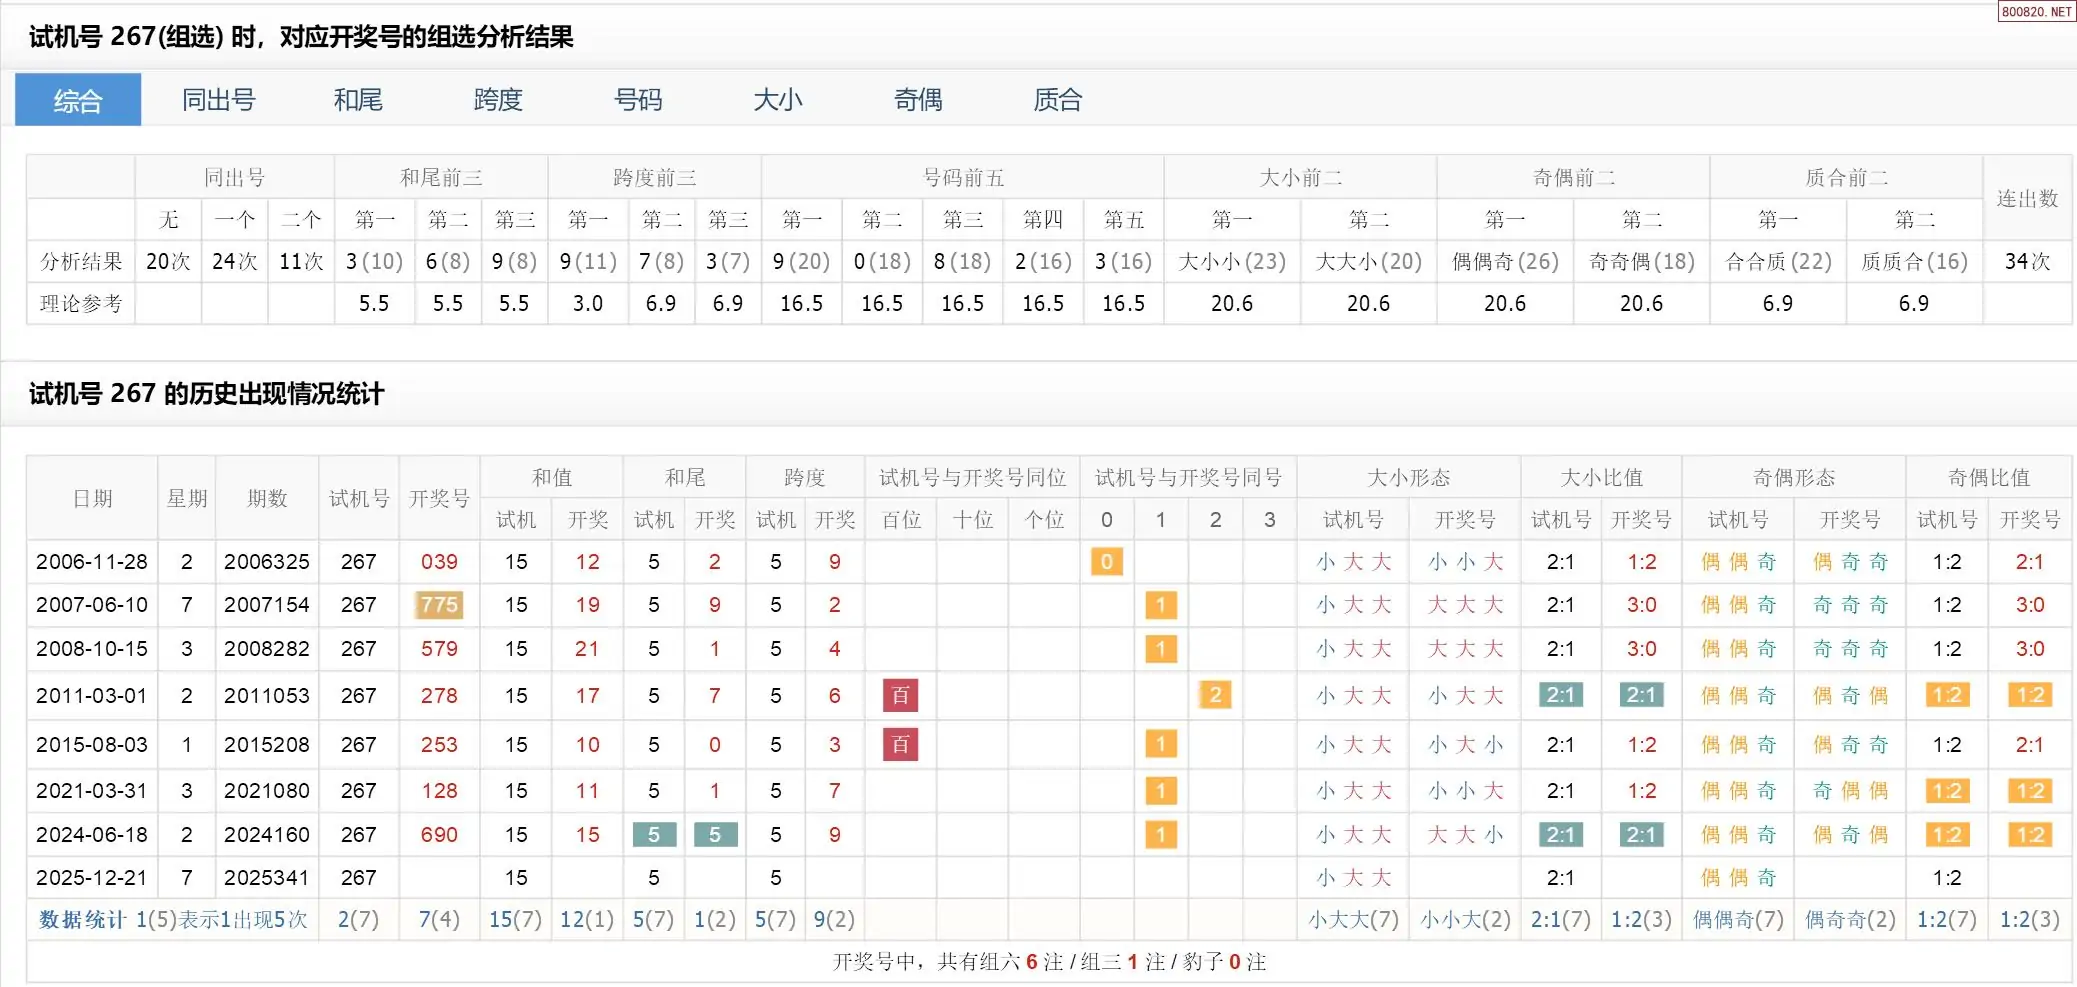Click red 百 badge in 2011-03-01 row
This screenshot has height=987, width=2077.
coord(900,695)
